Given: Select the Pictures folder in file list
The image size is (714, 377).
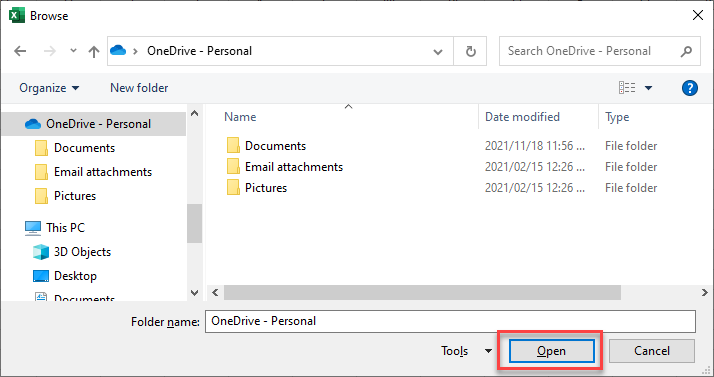Looking at the screenshot, I should [257, 188].
